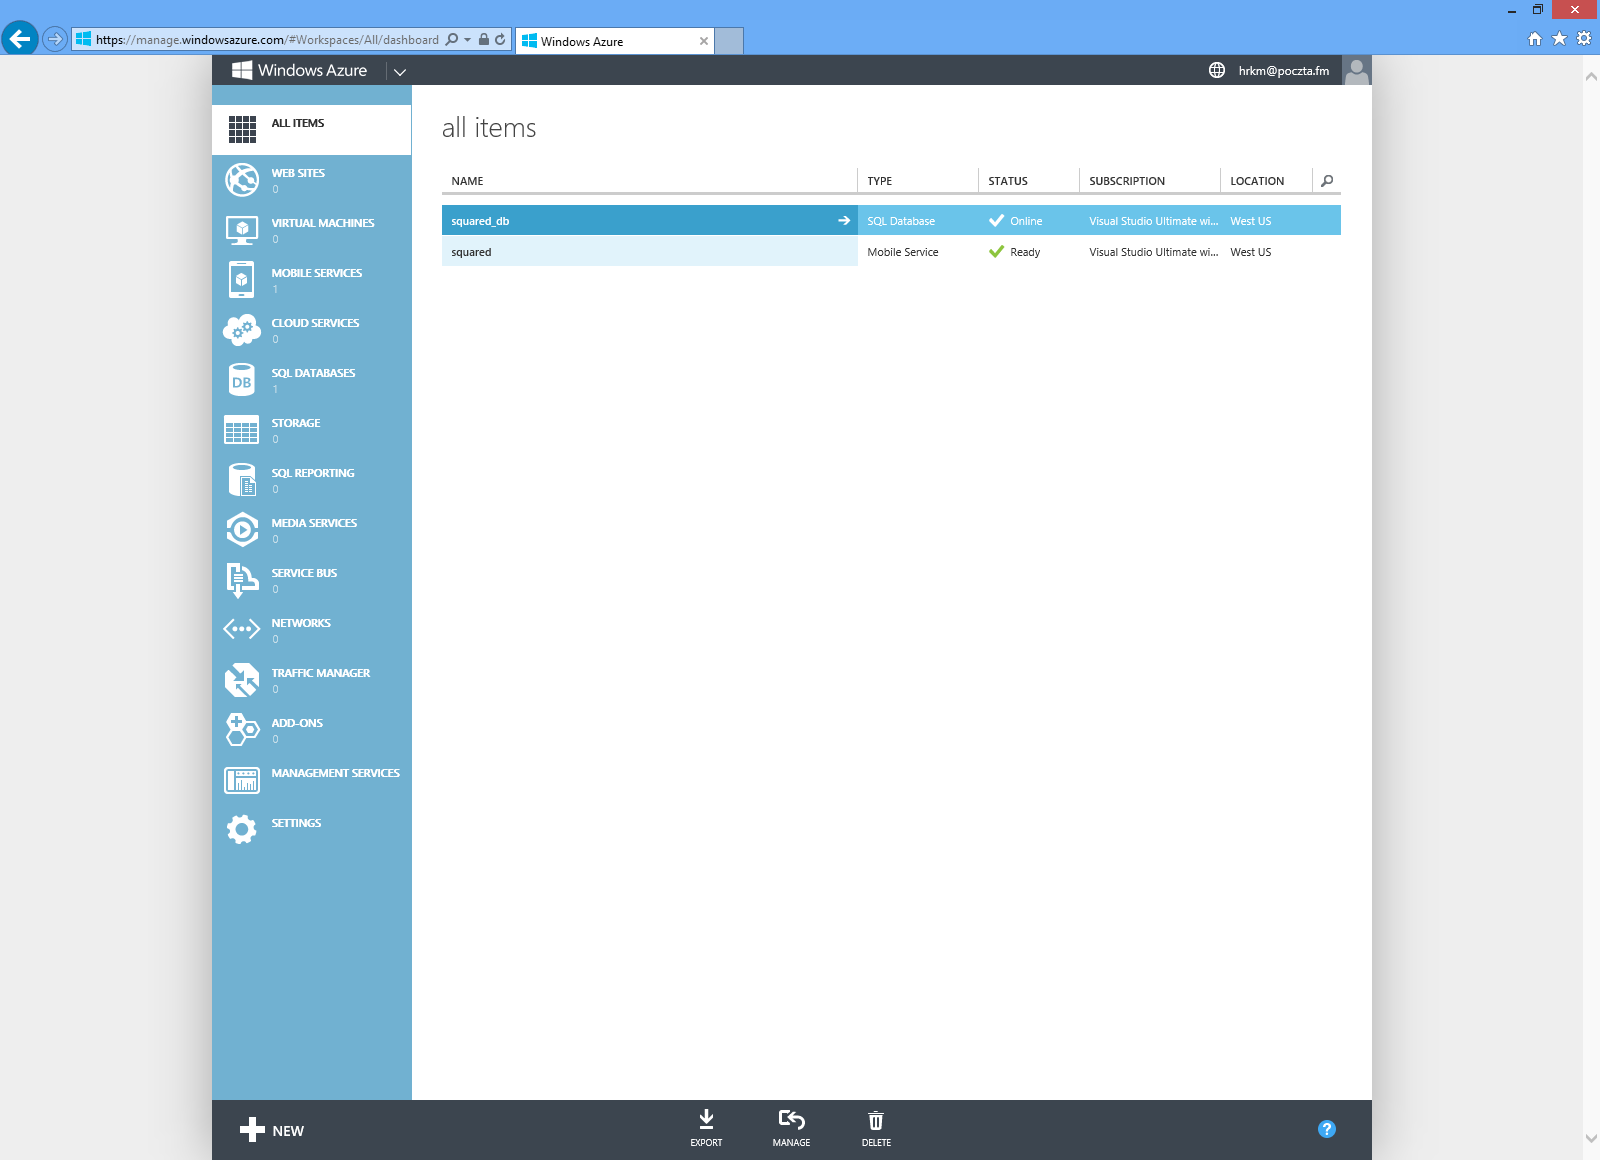Screen dimensions: 1600x1160
Task: Click the Export download icon
Action: pyautogui.click(x=706, y=1119)
